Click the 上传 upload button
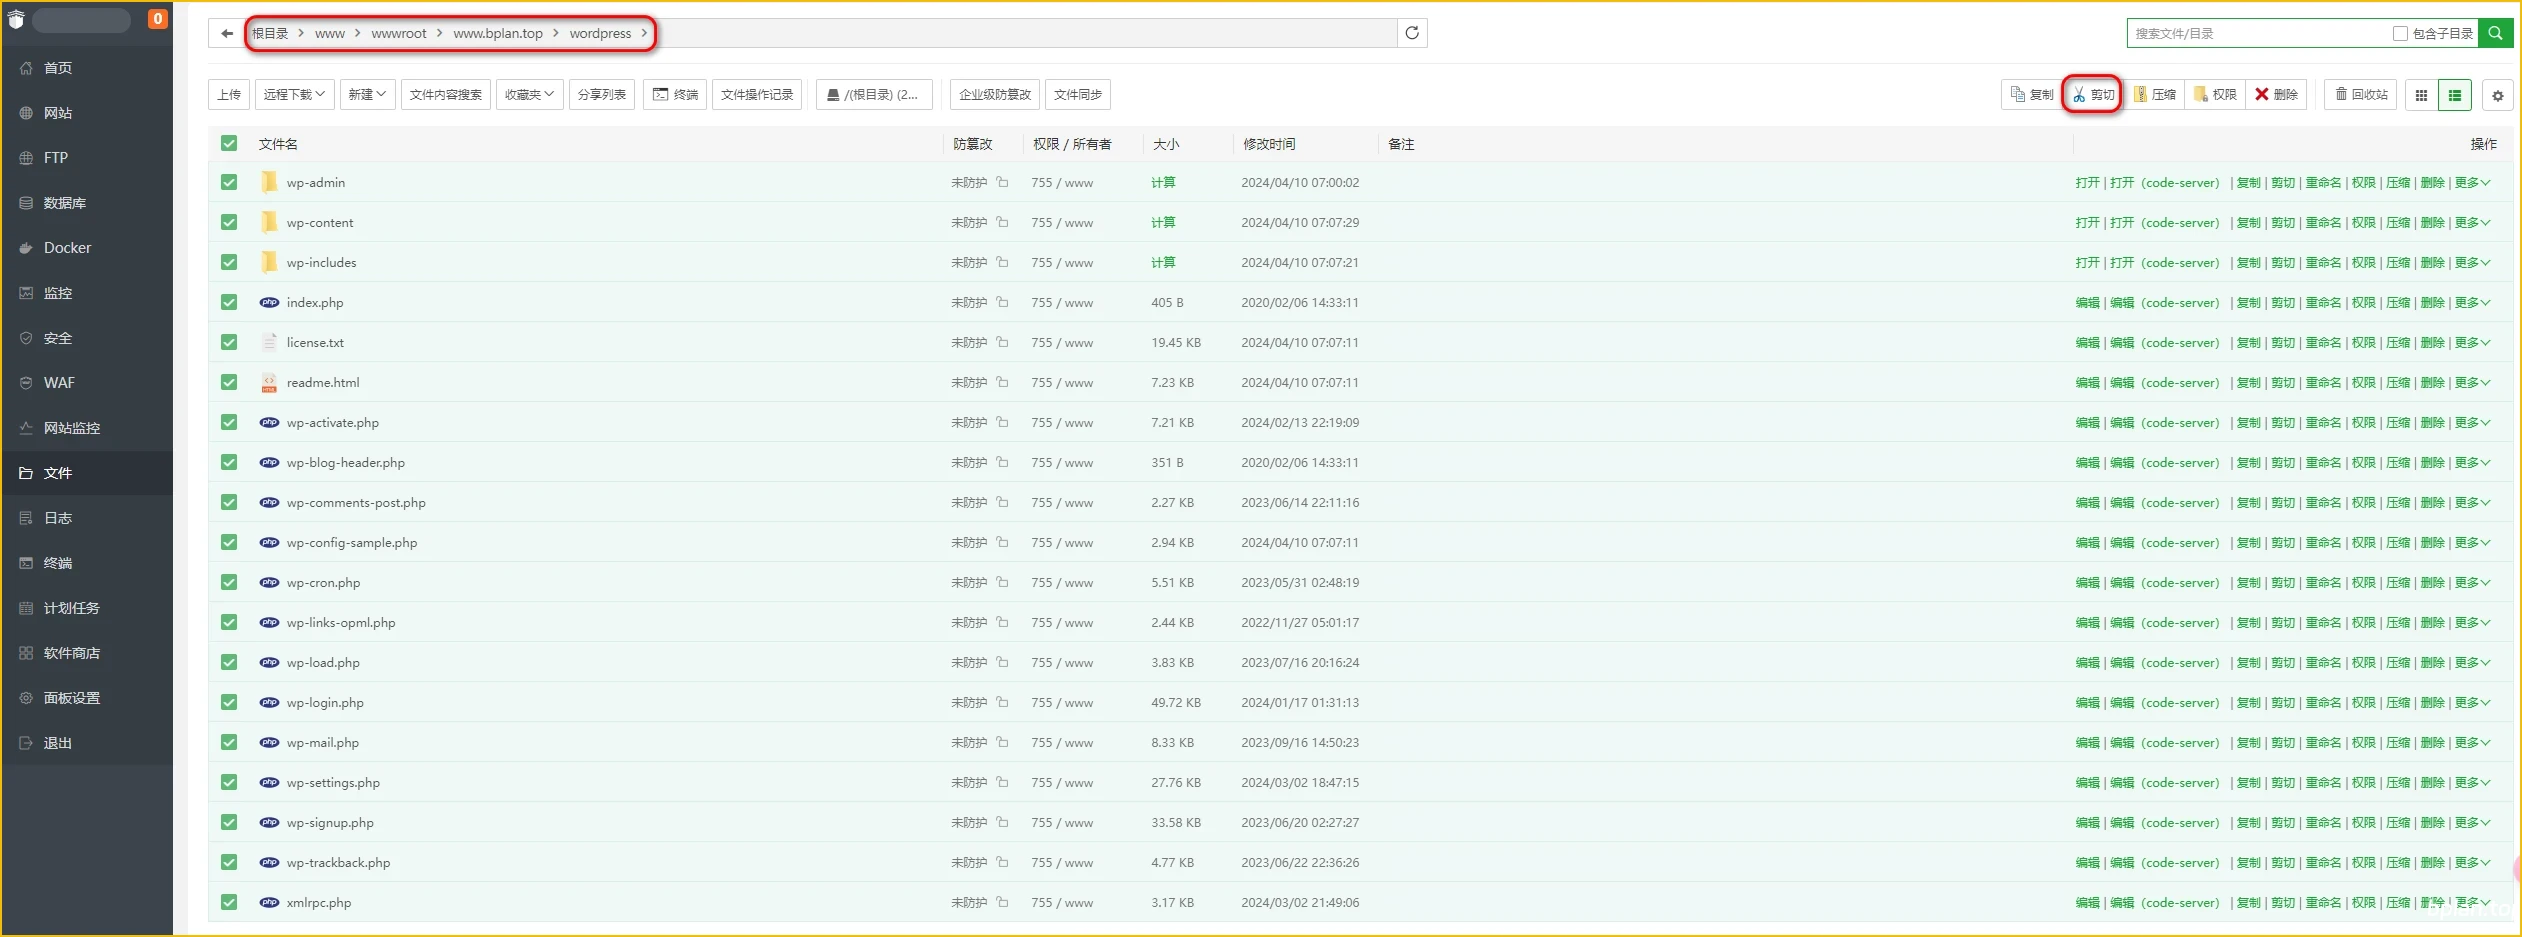 coord(229,94)
